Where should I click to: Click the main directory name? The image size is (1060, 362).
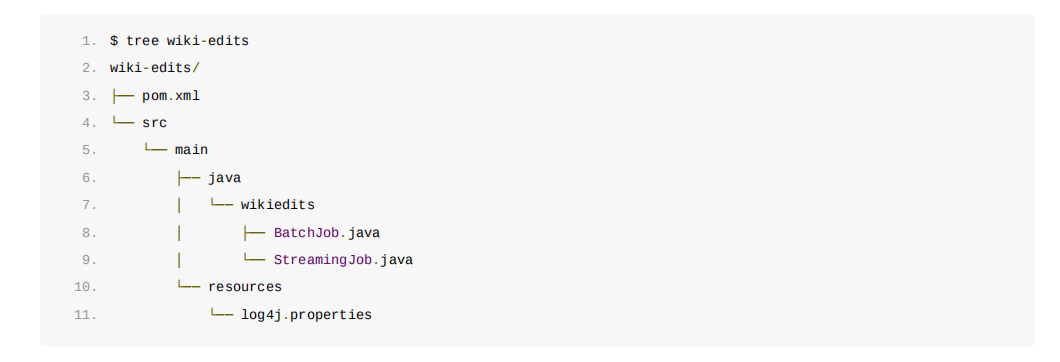click(x=191, y=150)
